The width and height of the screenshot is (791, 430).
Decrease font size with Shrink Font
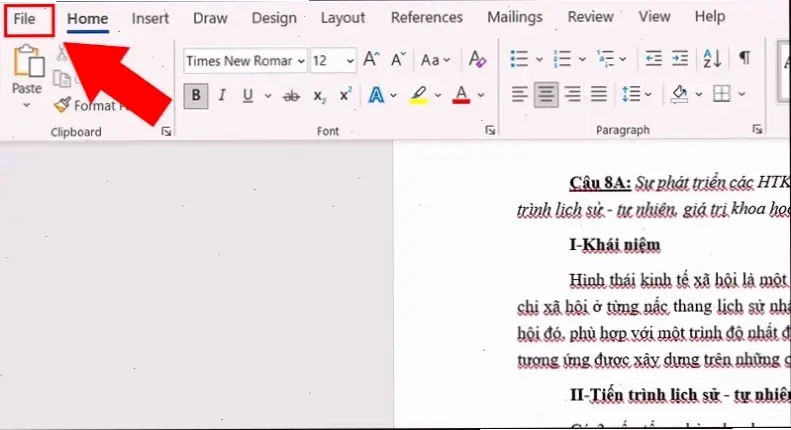point(398,60)
